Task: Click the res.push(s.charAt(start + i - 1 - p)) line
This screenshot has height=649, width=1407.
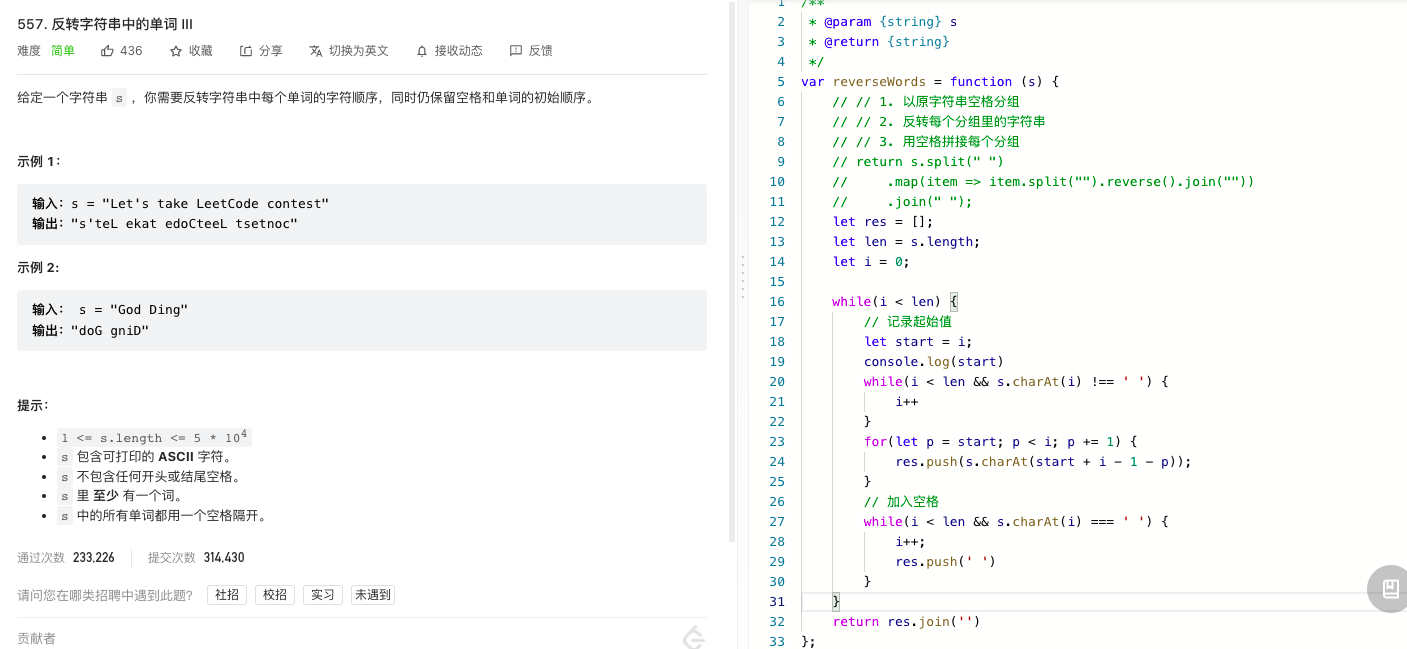Action: (x=1044, y=461)
